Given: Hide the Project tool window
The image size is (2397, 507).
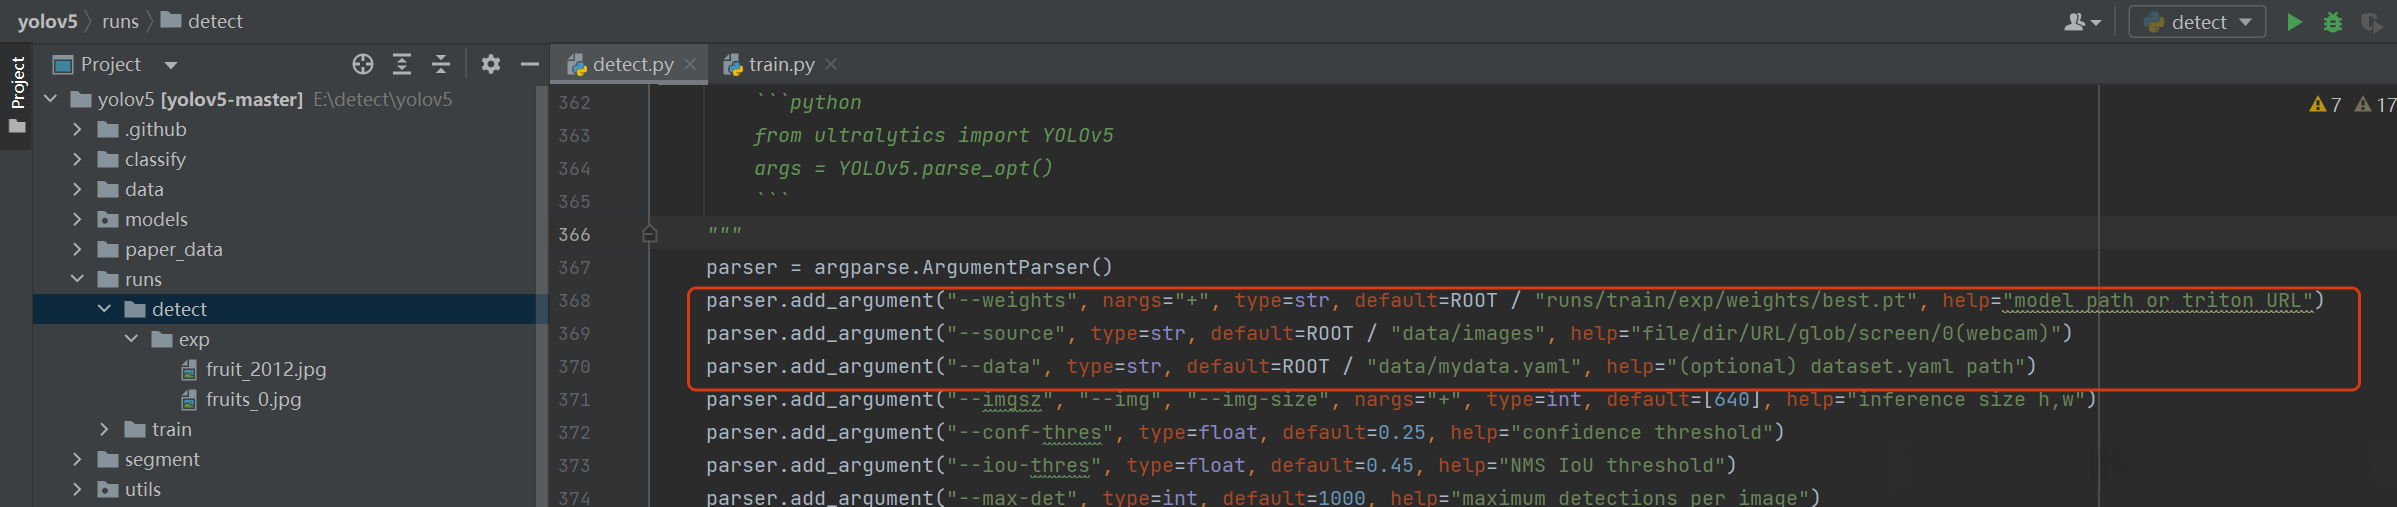Looking at the screenshot, I should coord(530,64).
